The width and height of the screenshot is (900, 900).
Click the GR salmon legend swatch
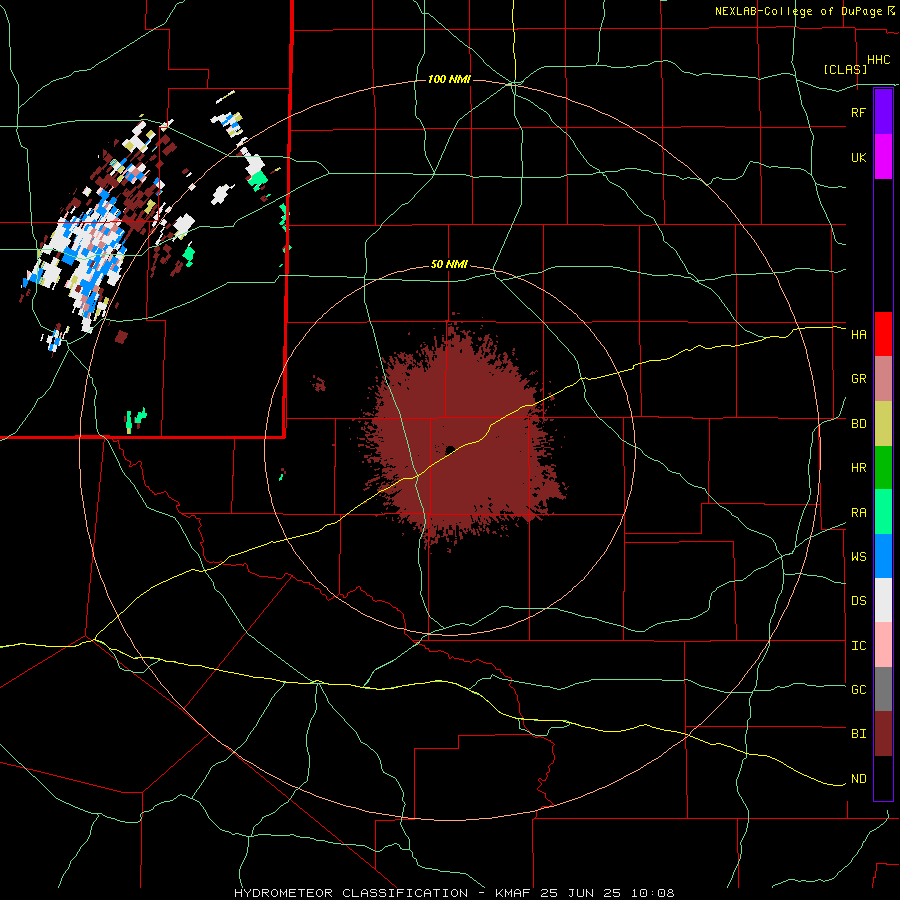[883, 379]
